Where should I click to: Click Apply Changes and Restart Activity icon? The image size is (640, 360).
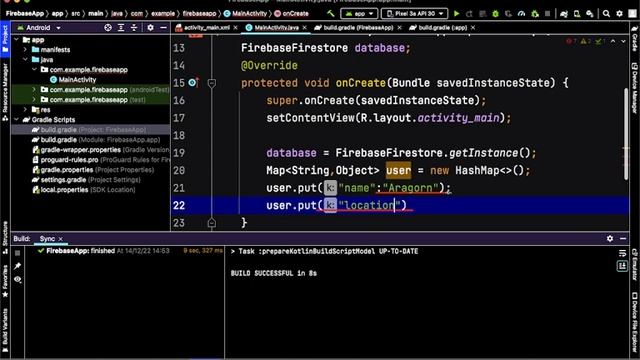point(469,14)
